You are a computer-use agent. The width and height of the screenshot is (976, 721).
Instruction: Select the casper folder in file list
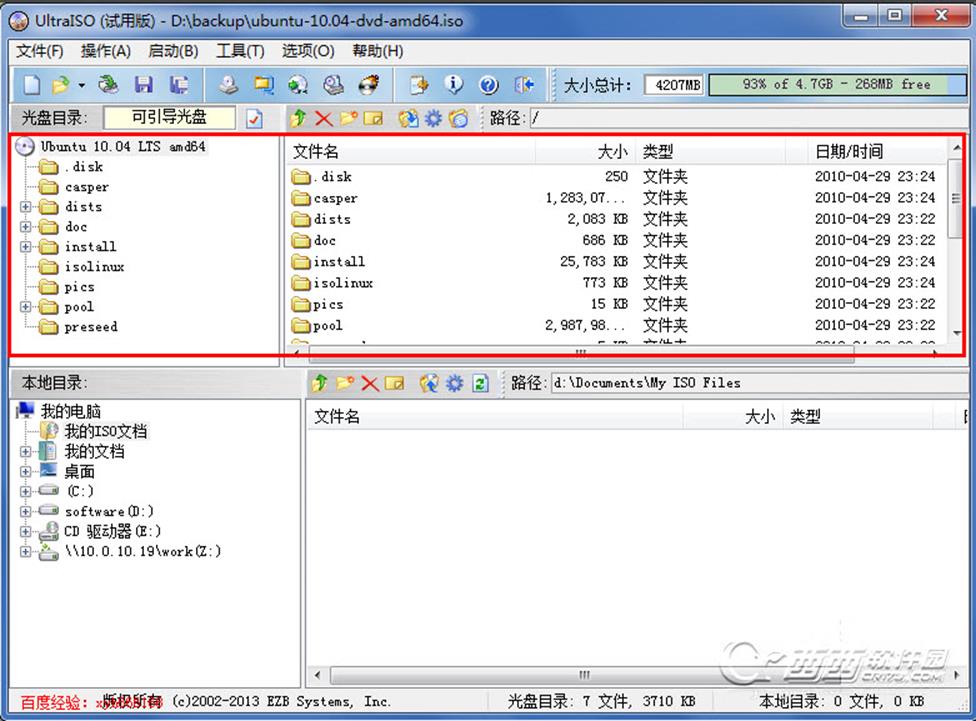336,198
